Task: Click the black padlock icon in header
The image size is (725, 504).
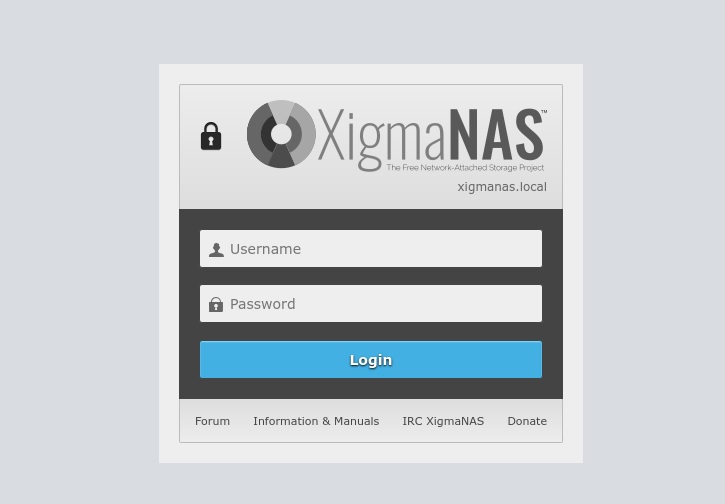Action: click(x=211, y=136)
